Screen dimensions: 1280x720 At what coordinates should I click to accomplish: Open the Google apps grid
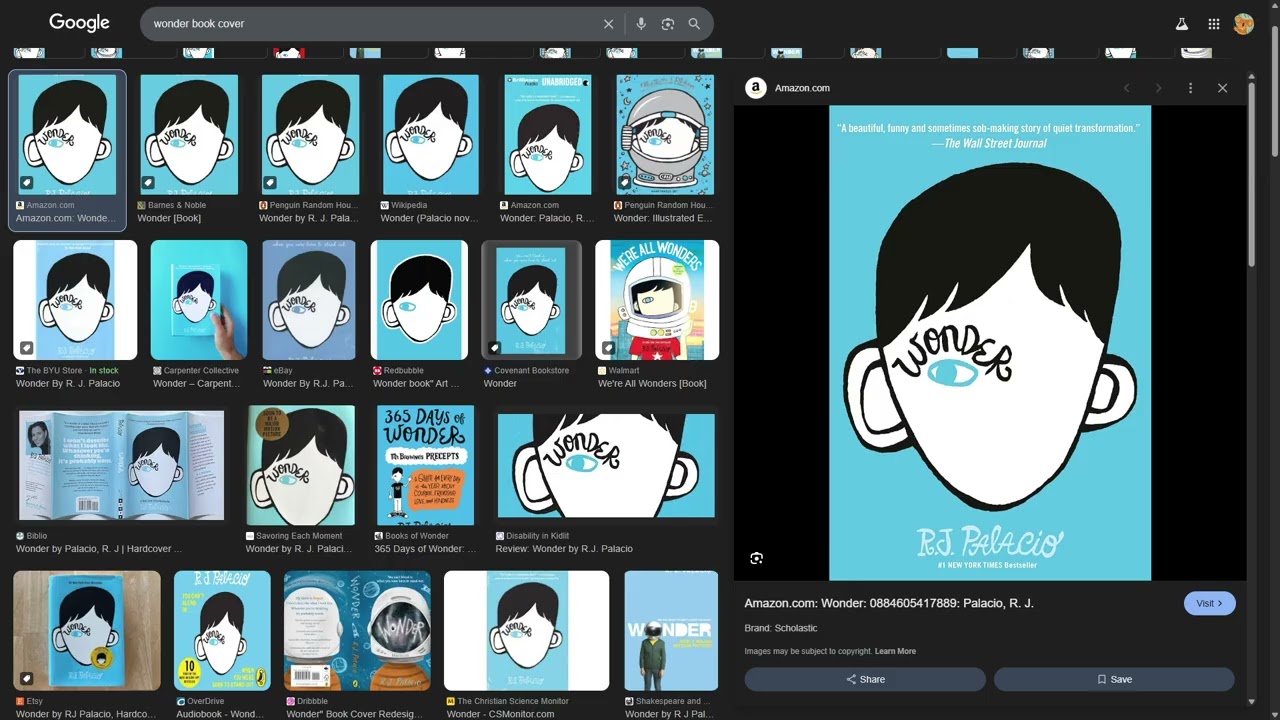point(1214,24)
